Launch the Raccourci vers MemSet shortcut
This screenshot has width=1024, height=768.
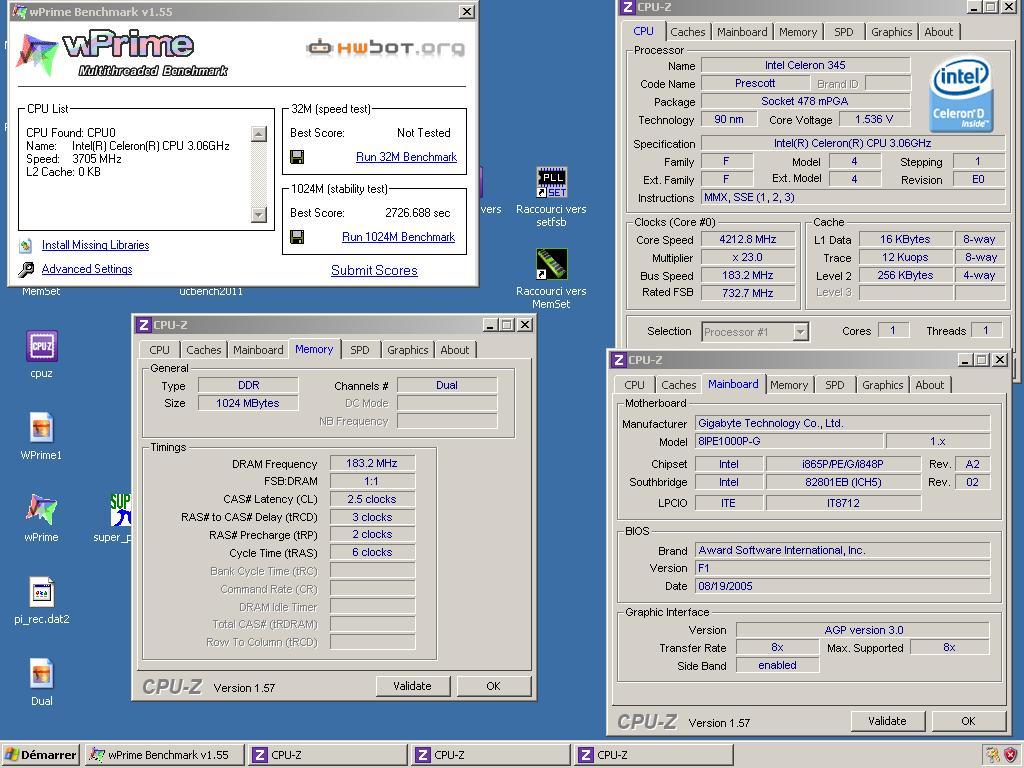551,264
